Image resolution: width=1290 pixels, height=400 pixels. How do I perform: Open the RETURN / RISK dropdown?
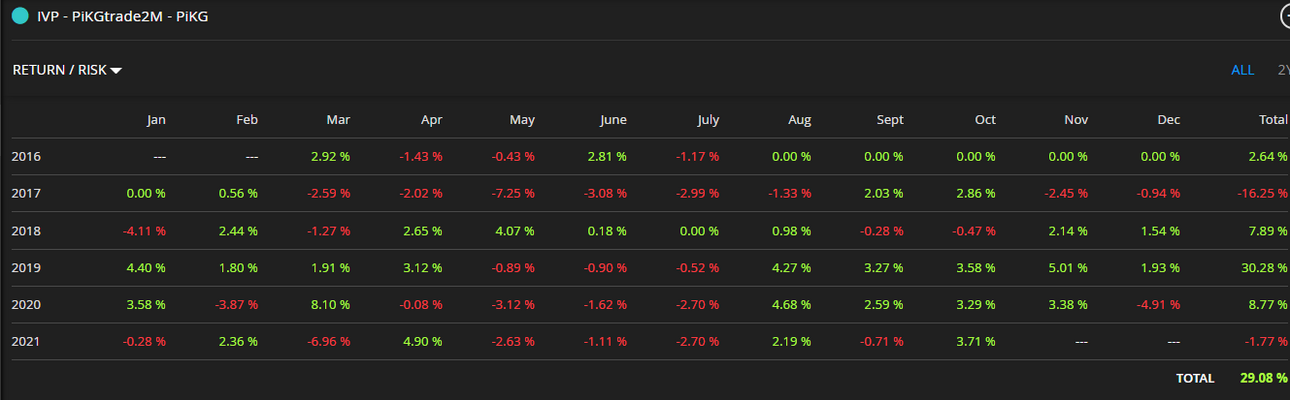click(67, 70)
